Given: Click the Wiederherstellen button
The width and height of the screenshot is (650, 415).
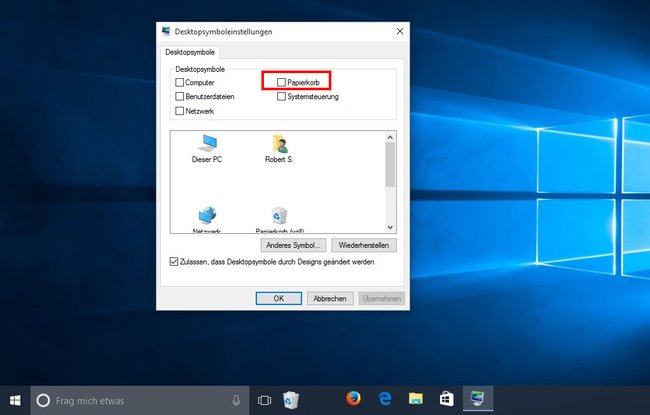Looking at the screenshot, I should click(364, 245).
